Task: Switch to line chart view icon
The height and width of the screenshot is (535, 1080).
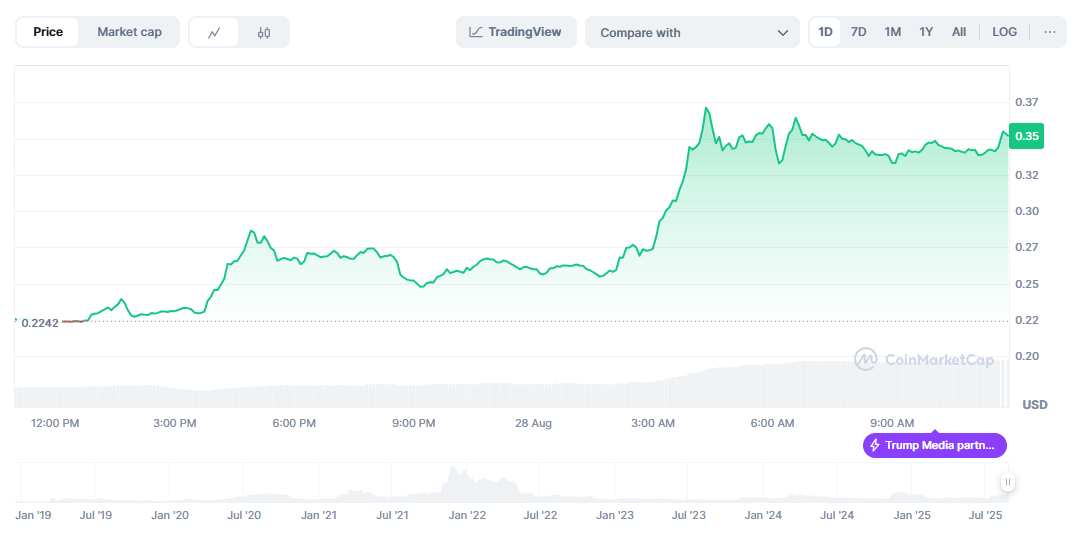Action: pyautogui.click(x=214, y=32)
